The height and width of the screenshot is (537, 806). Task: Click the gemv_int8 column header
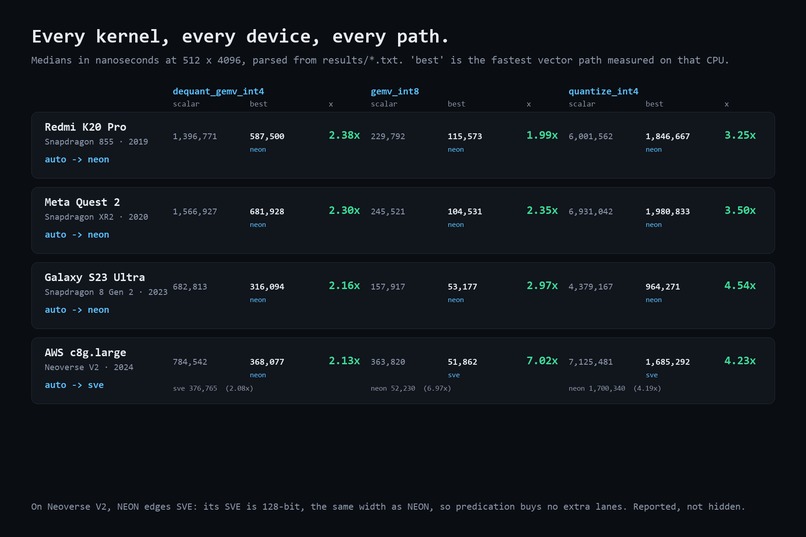click(395, 91)
